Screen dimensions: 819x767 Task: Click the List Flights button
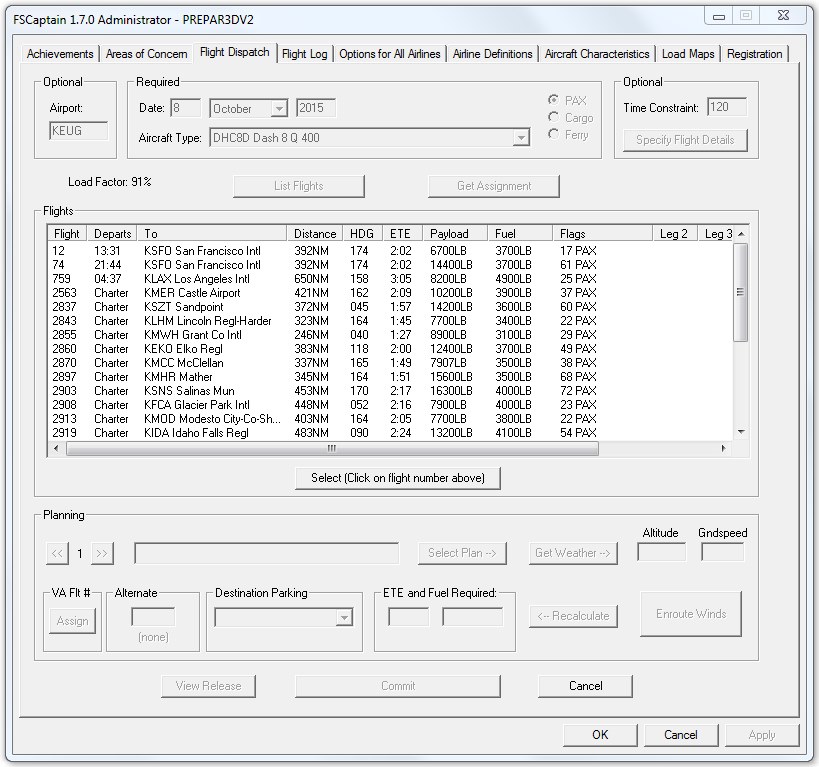tap(299, 186)
